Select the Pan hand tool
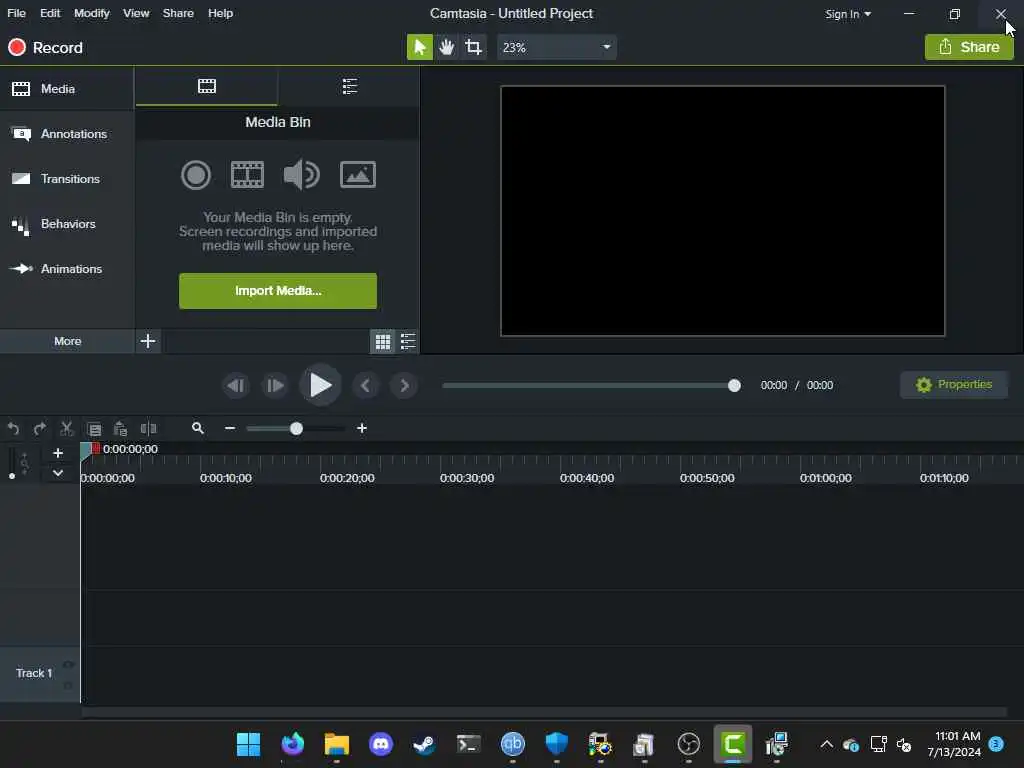The width and height of the screenshot is (1024, 768). [447, 47]
